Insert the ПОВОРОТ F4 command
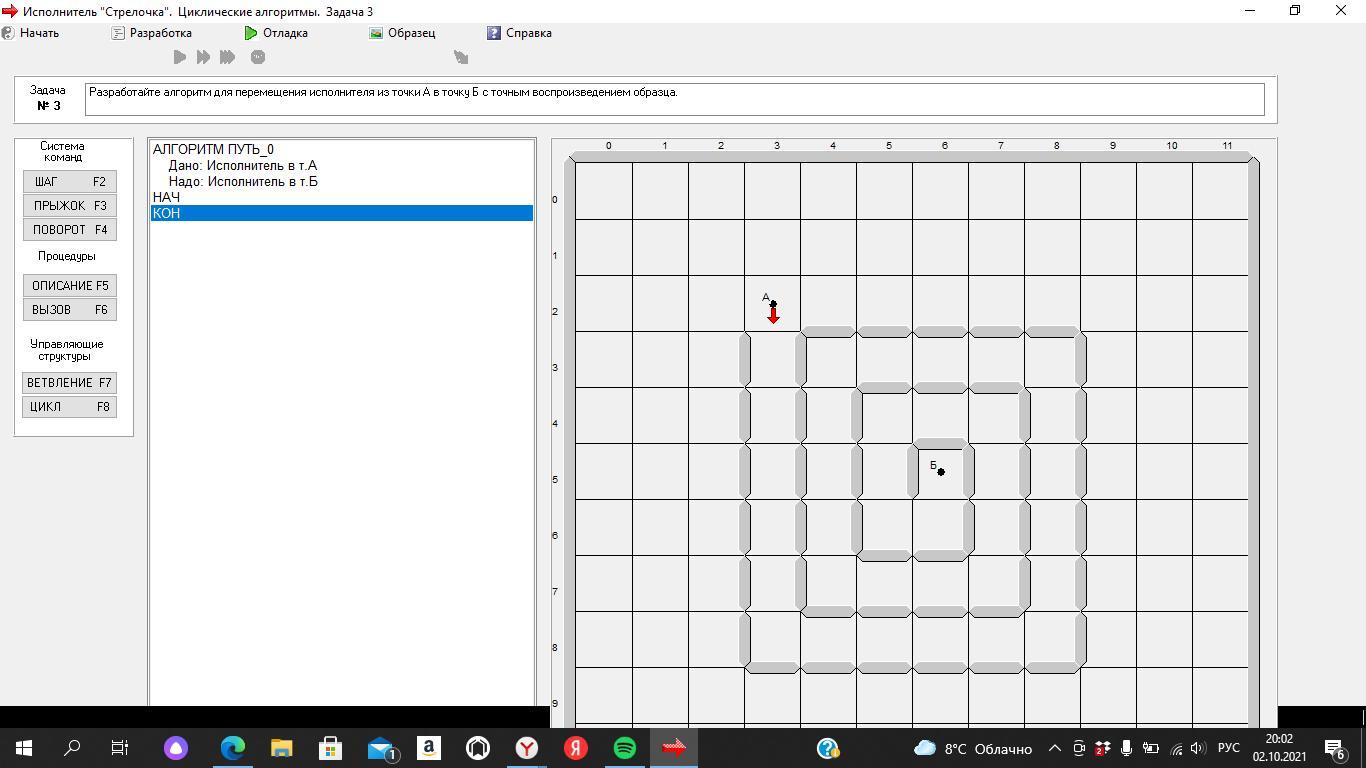Image resolution: width=1366 pixels, height=768 pixels. pos(70,230)
